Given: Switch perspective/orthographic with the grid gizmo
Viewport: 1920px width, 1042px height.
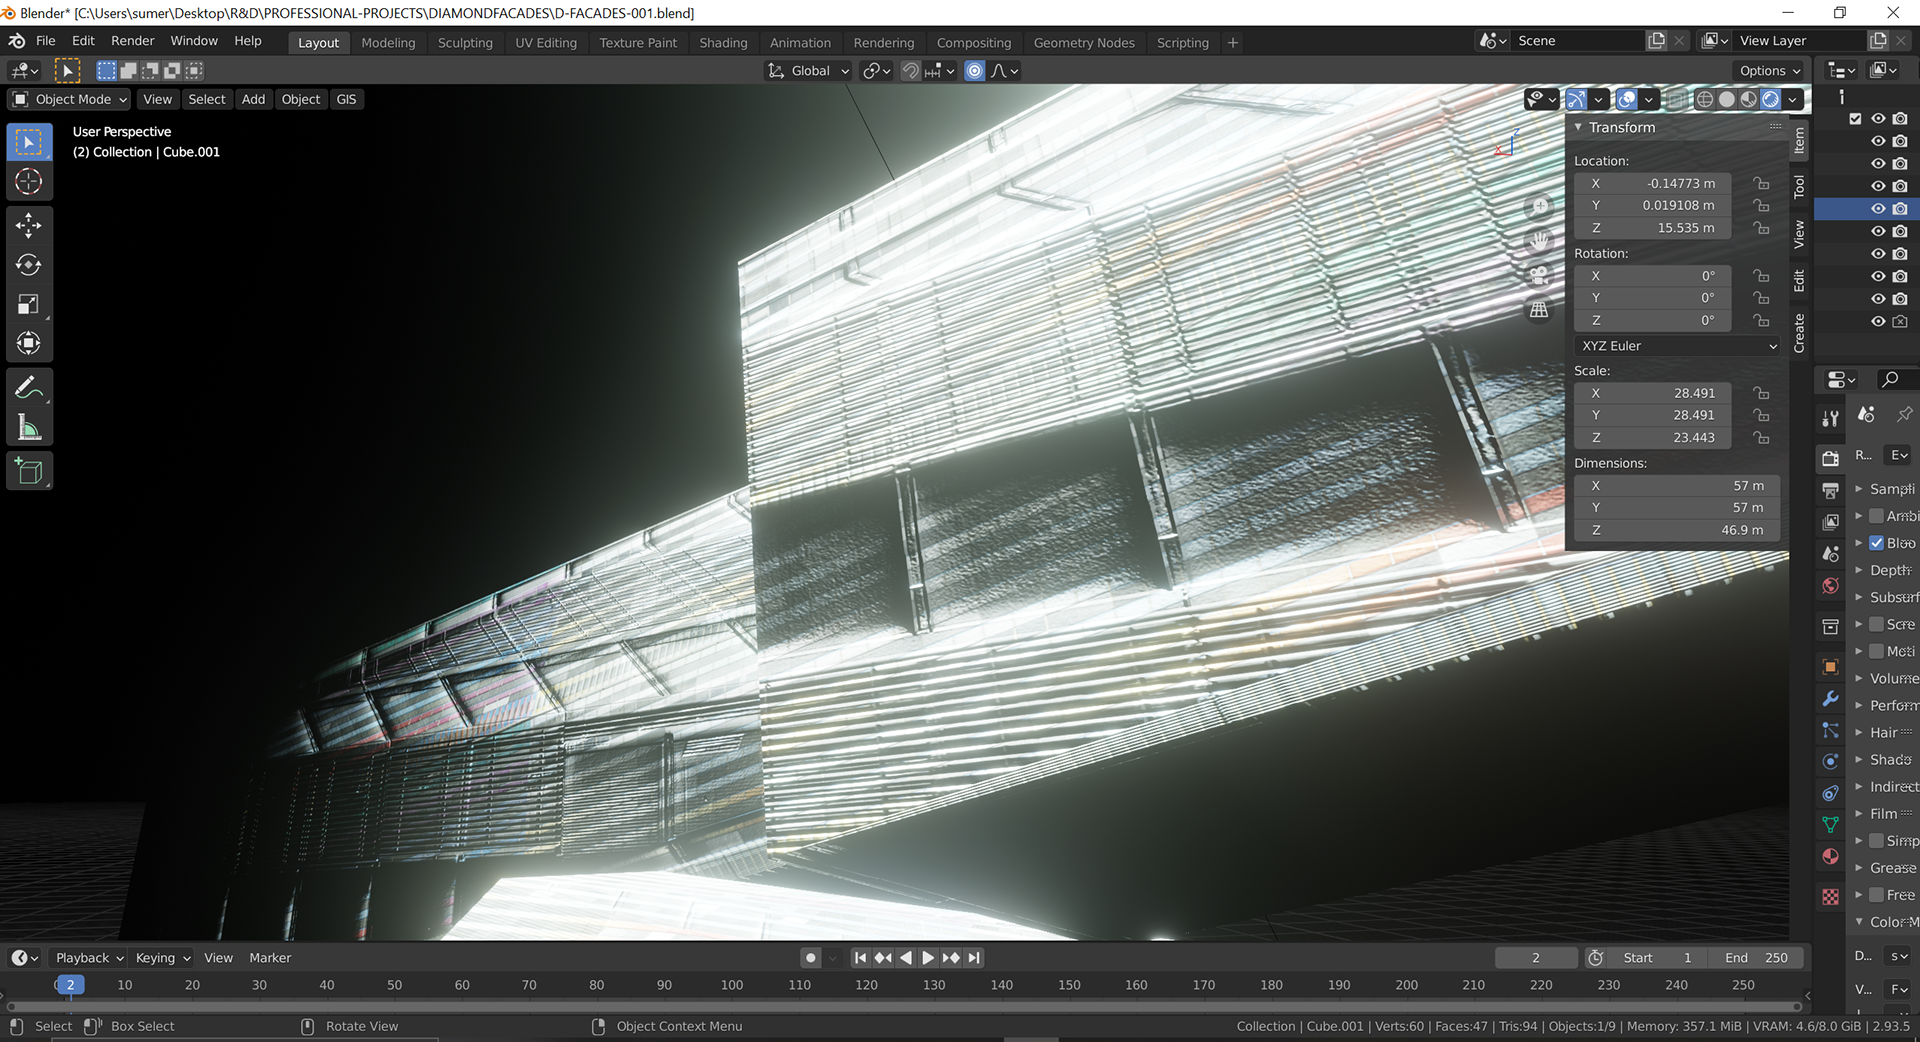Looking at the screenshot, I should [1540, 309].
